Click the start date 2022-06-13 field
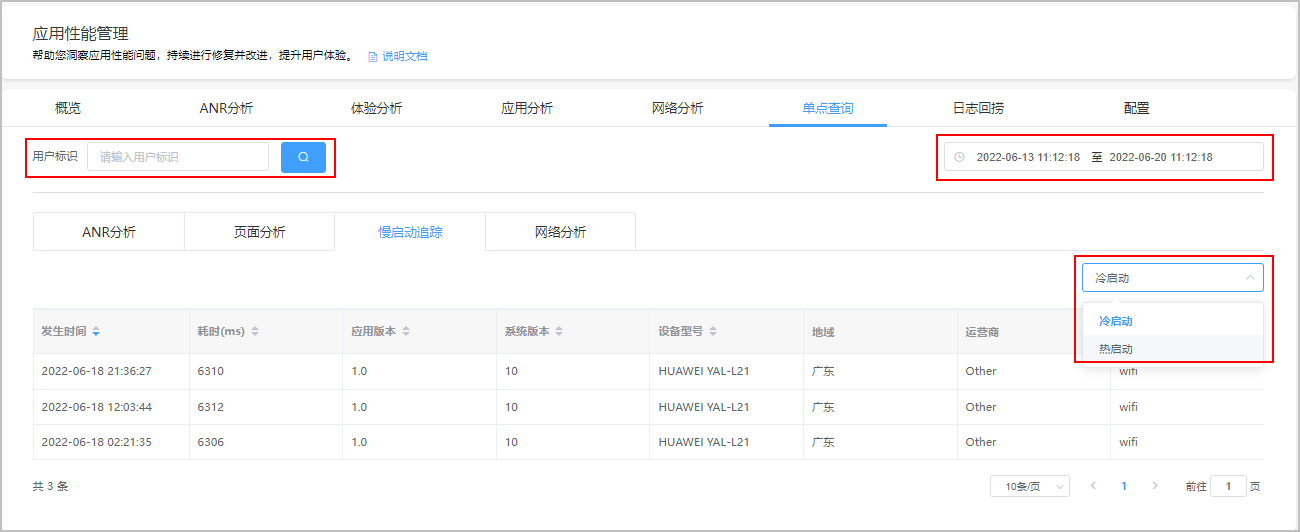 point(1028,157)
